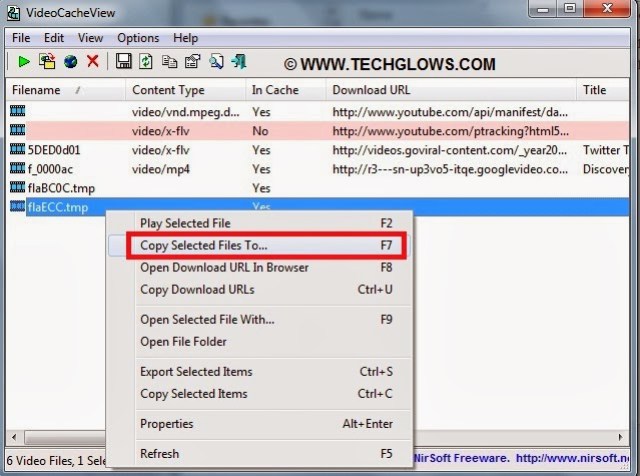Image resolution: width=640 pixels, height=476 pixels.
Task: Click the film icon of f_0000ac row
Action: [x=18, y=168]
